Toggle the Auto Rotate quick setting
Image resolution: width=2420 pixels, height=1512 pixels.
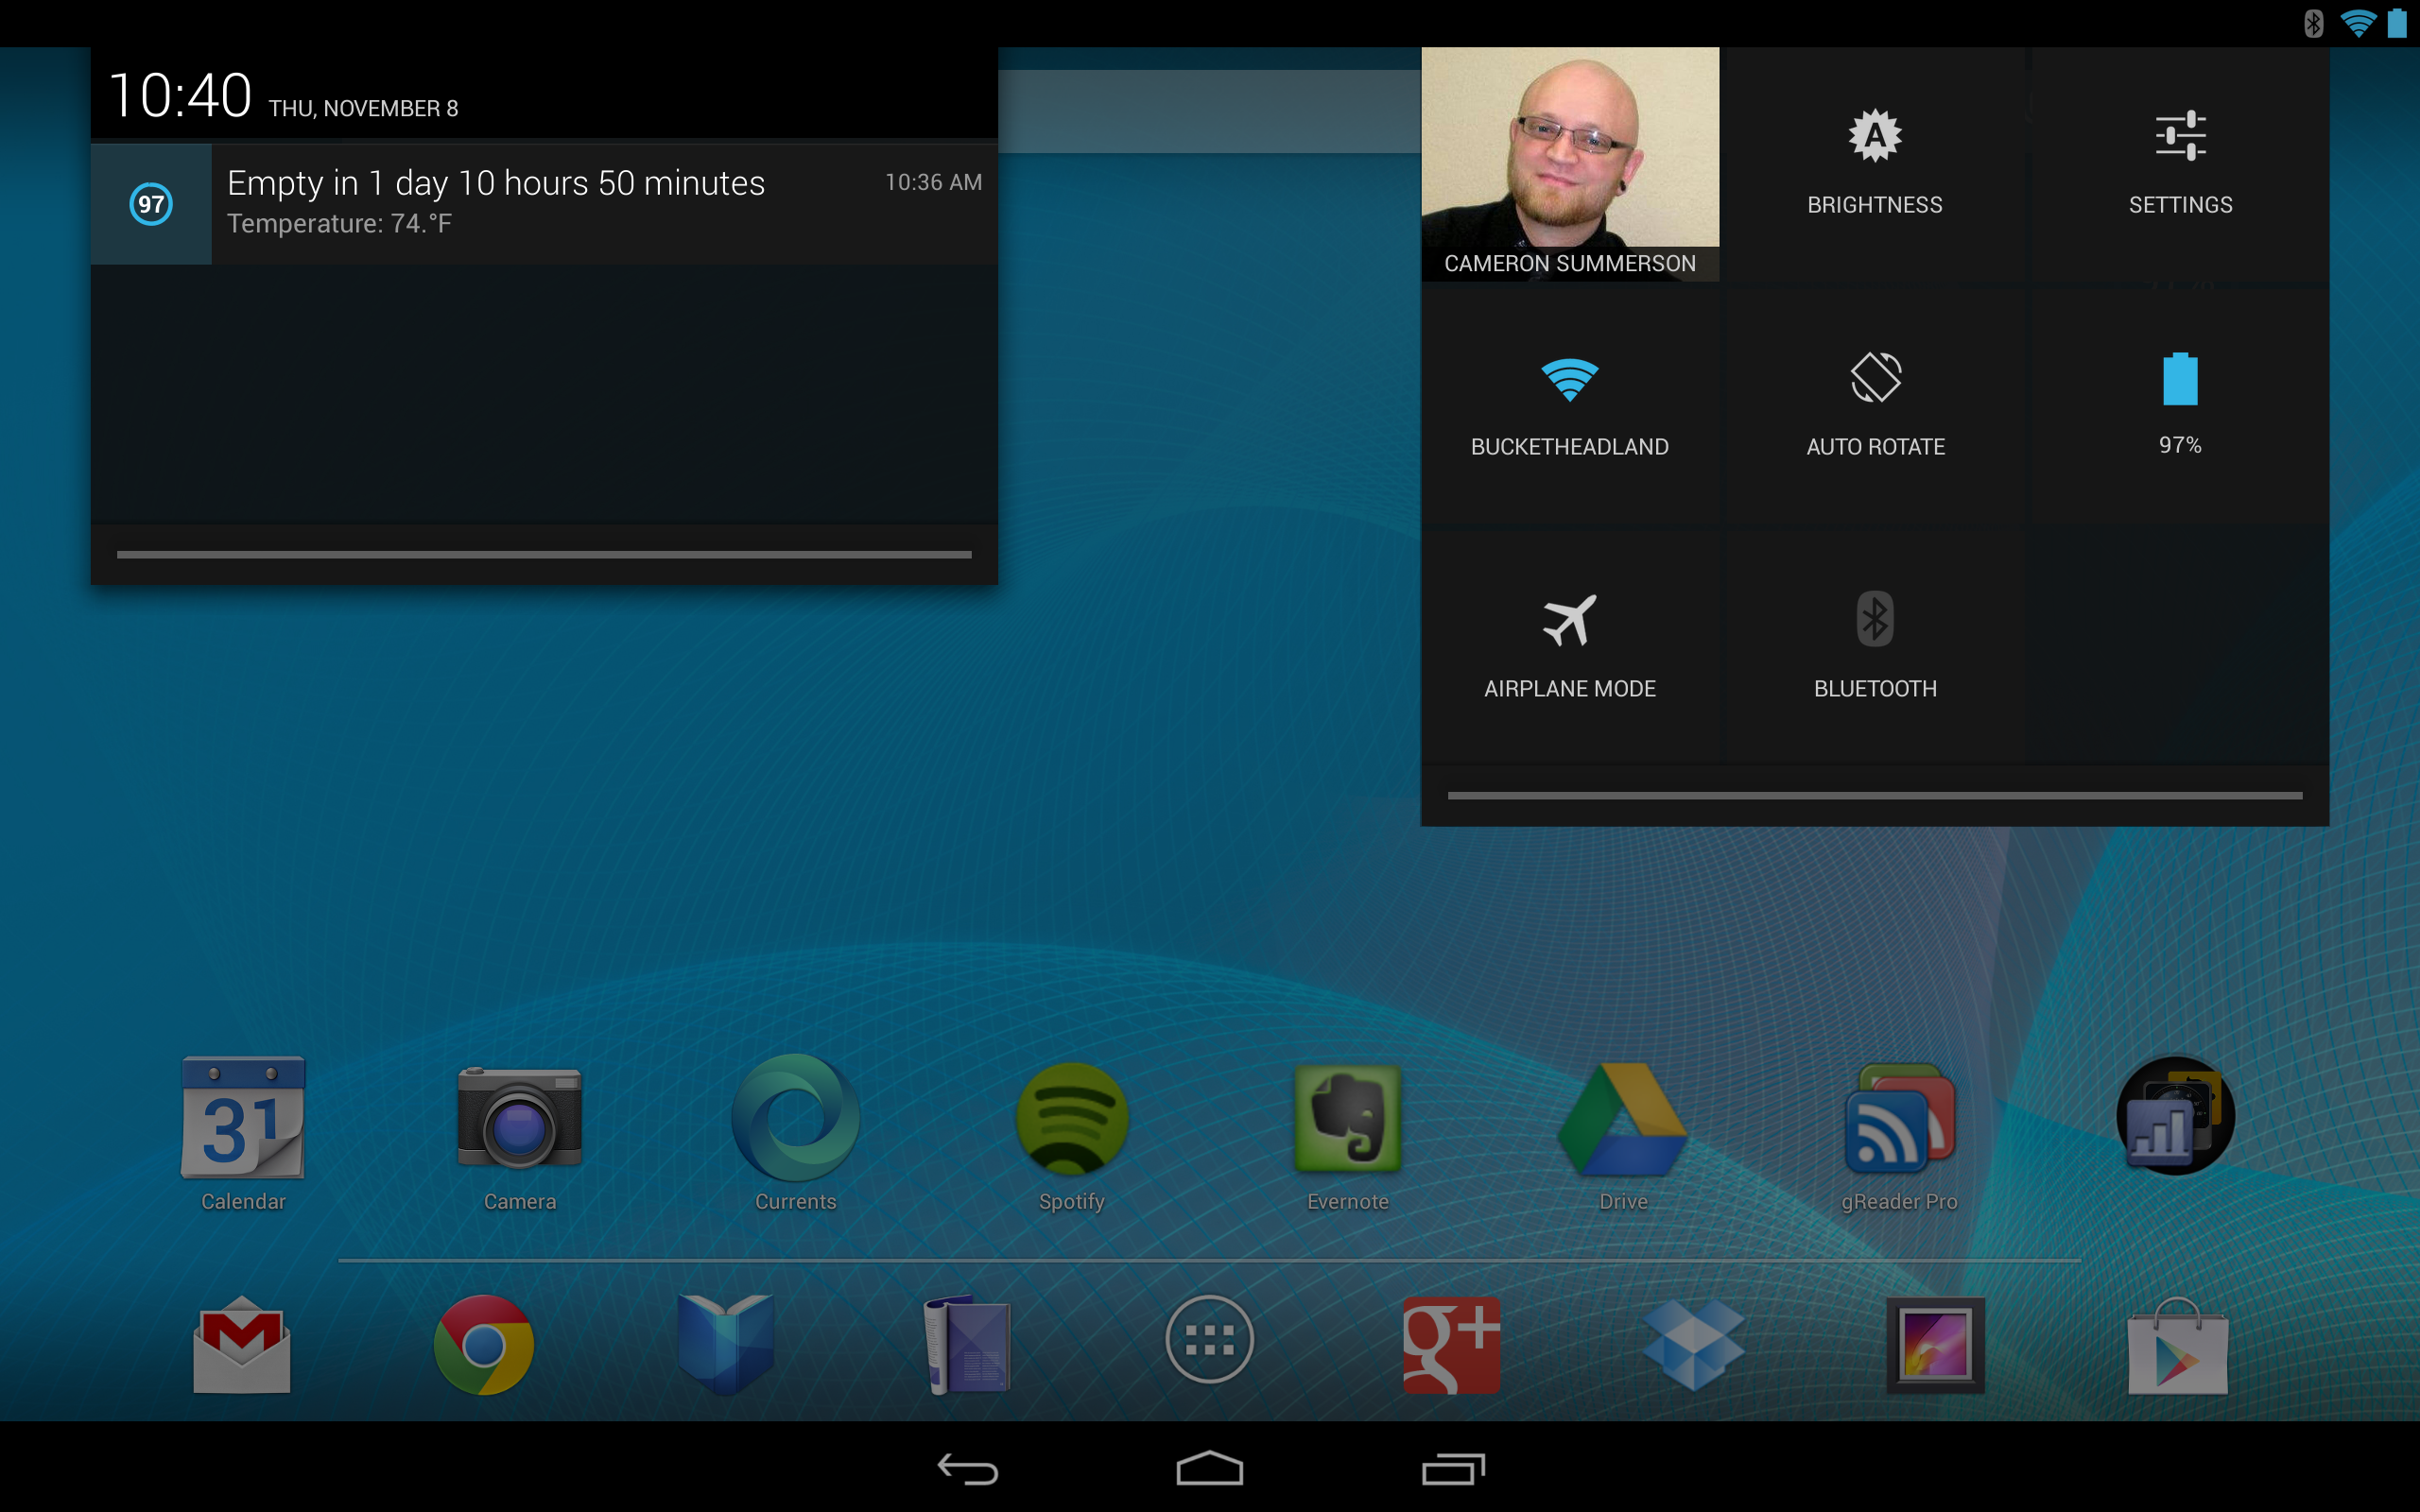coord(1875,405)
